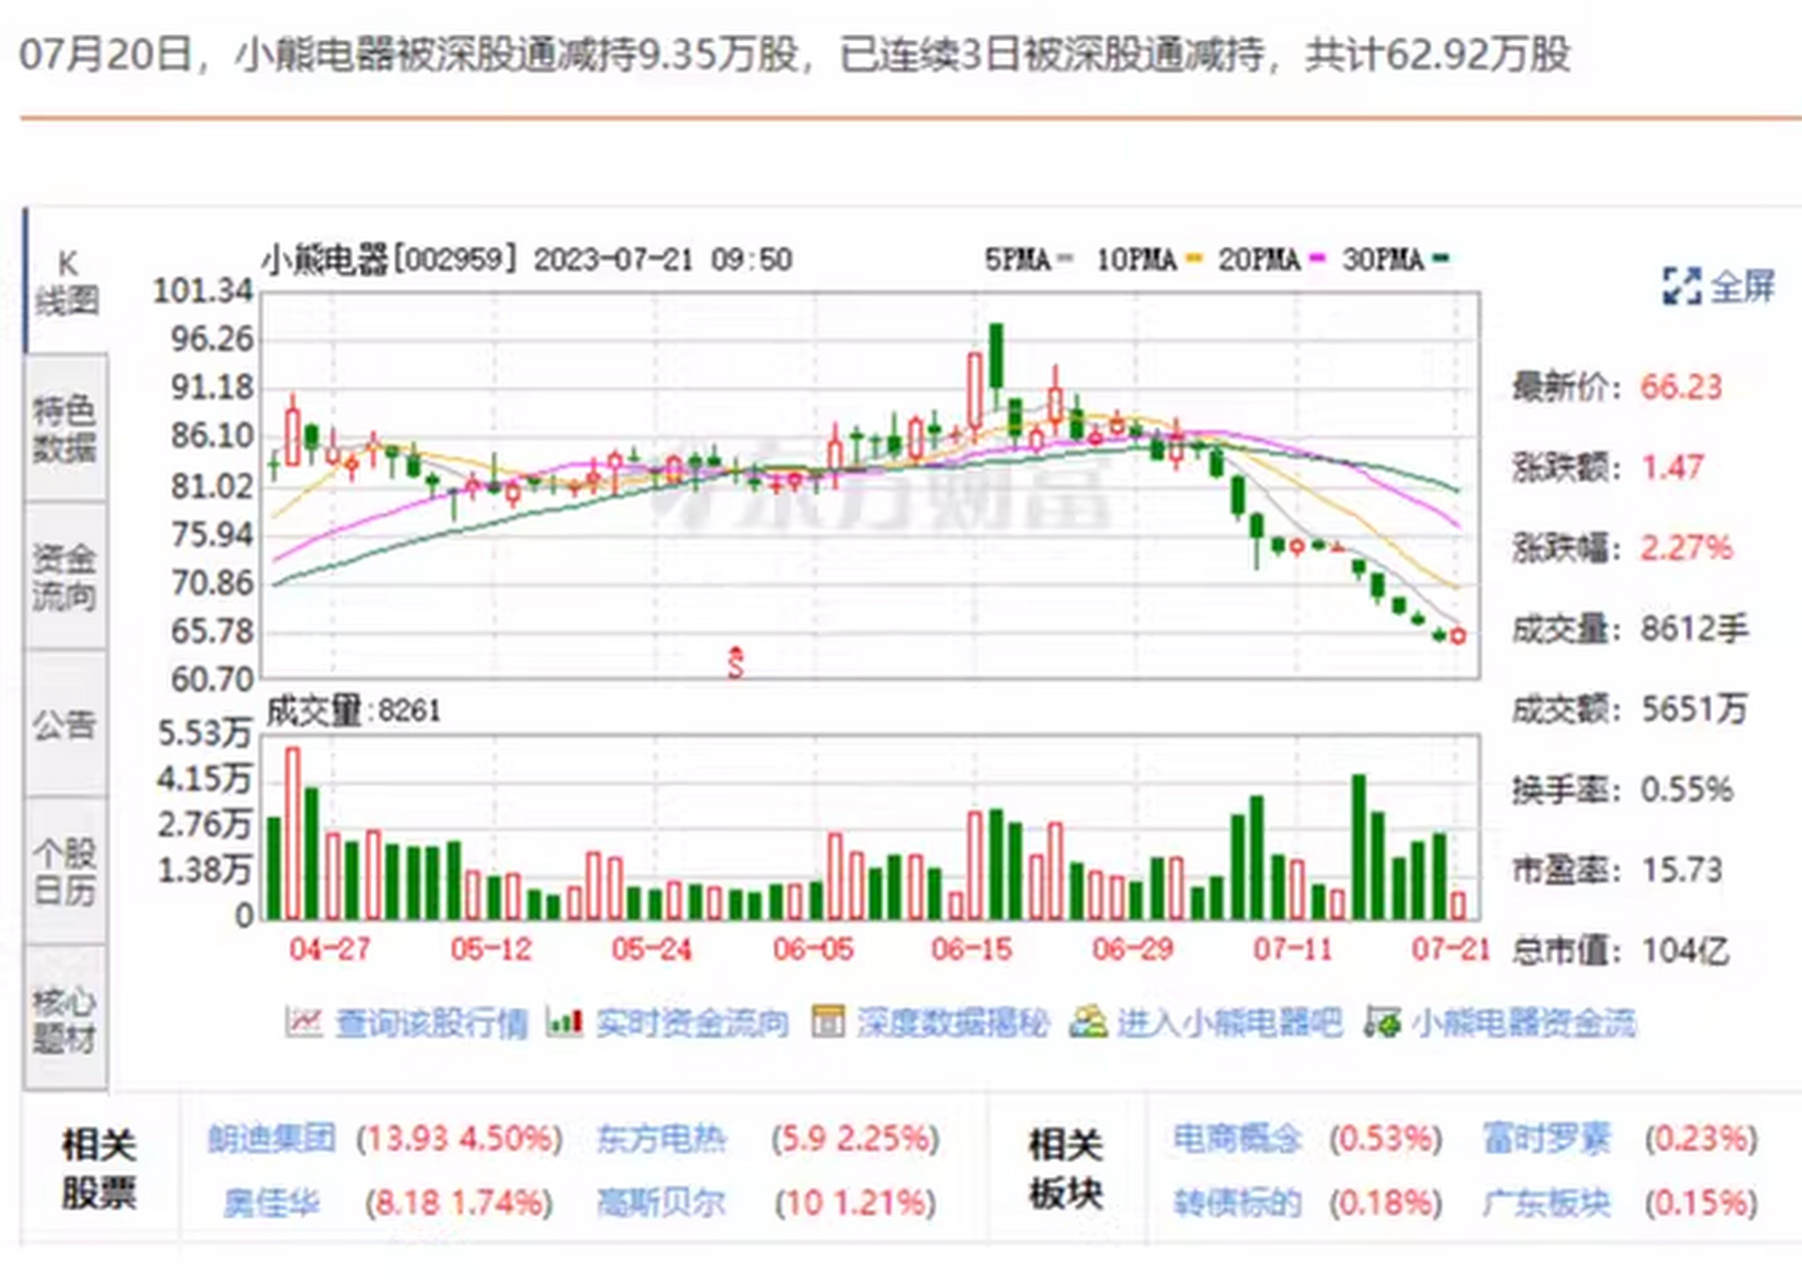
Task: Toggle the 5PMA moving average line
Action: [x=1022, y=259]
